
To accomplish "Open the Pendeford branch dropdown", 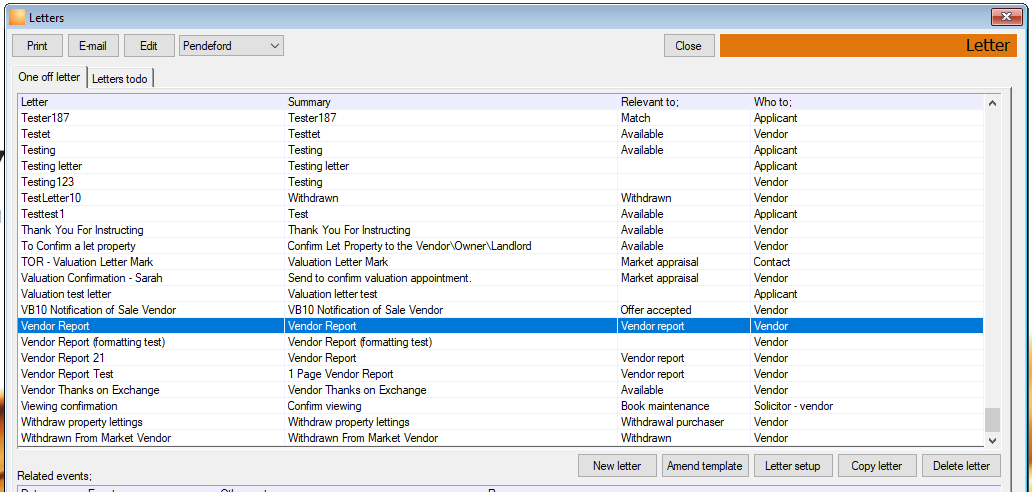I will coord(231,46).
